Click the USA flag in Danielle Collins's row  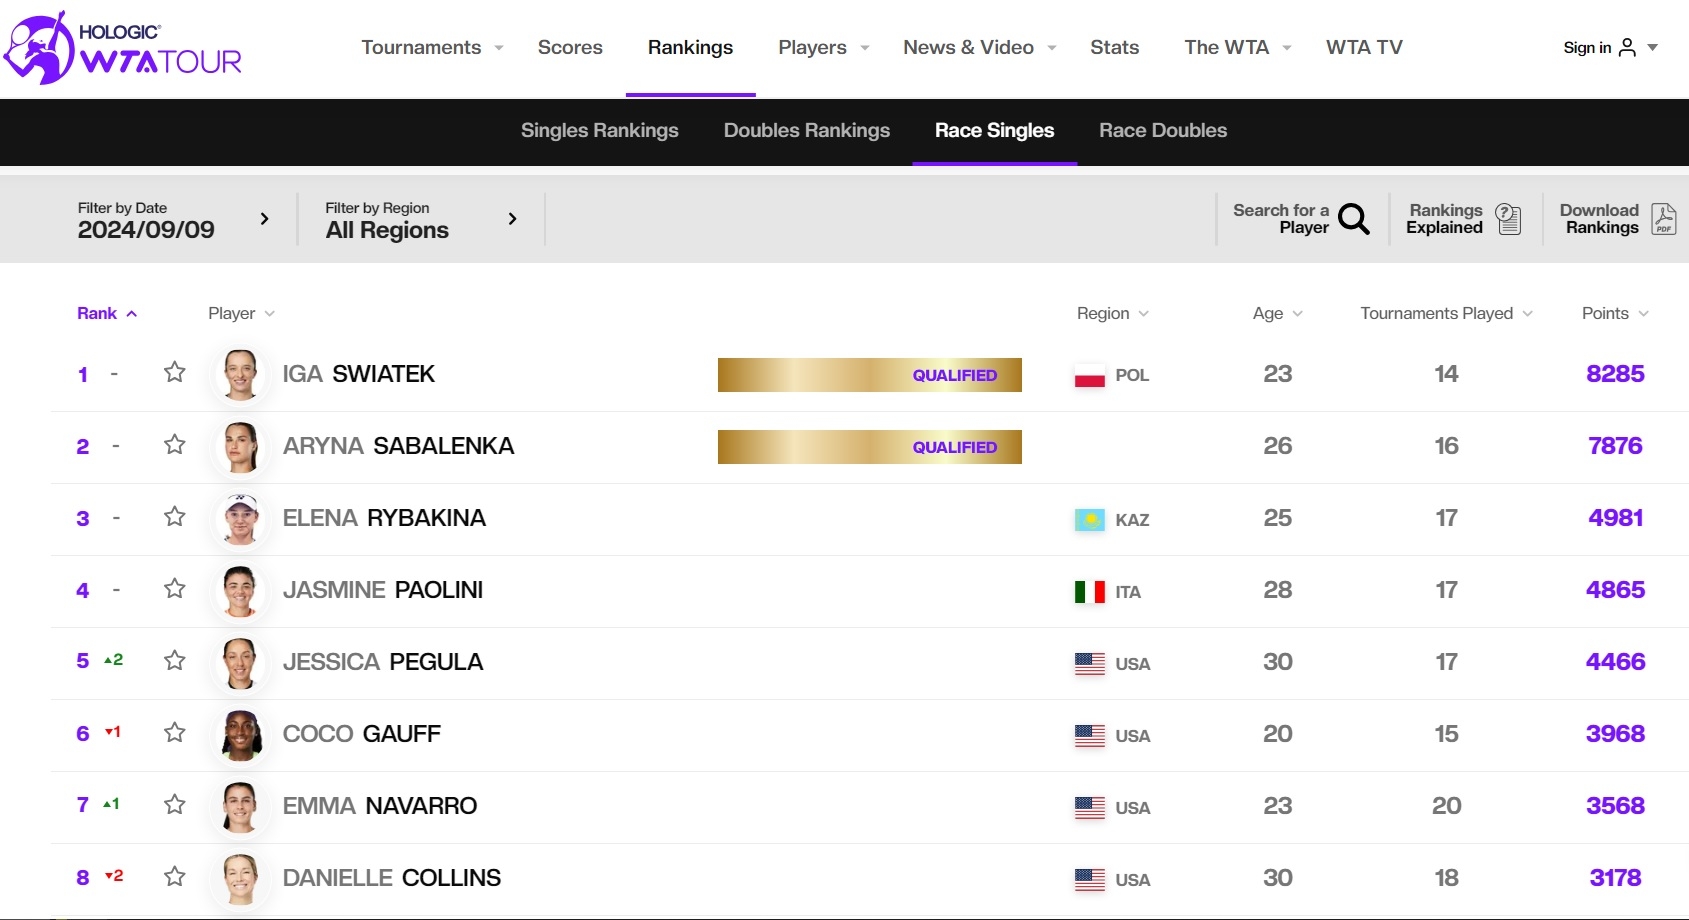[1089, 880]
